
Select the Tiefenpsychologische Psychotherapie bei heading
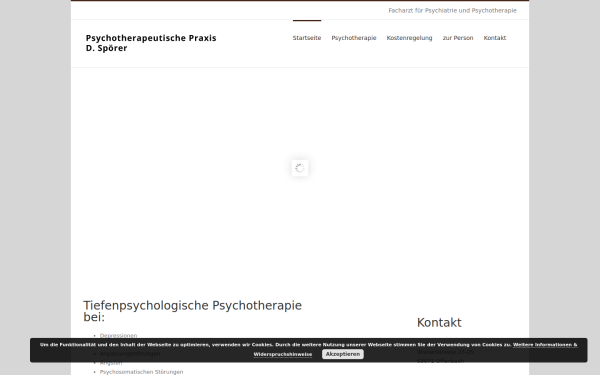tap(192, 311)
